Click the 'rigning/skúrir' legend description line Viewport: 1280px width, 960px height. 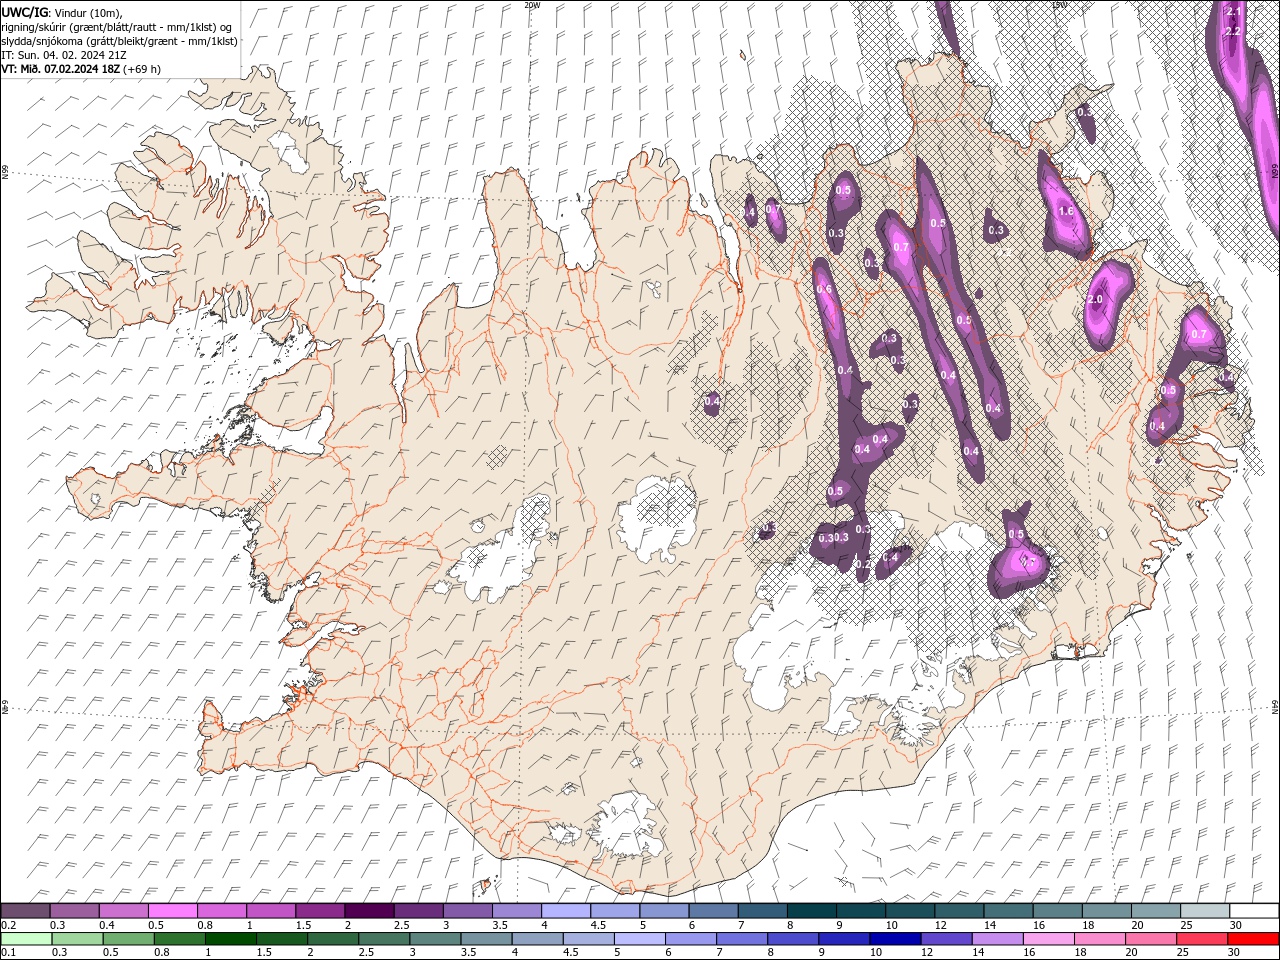(118, 27)
